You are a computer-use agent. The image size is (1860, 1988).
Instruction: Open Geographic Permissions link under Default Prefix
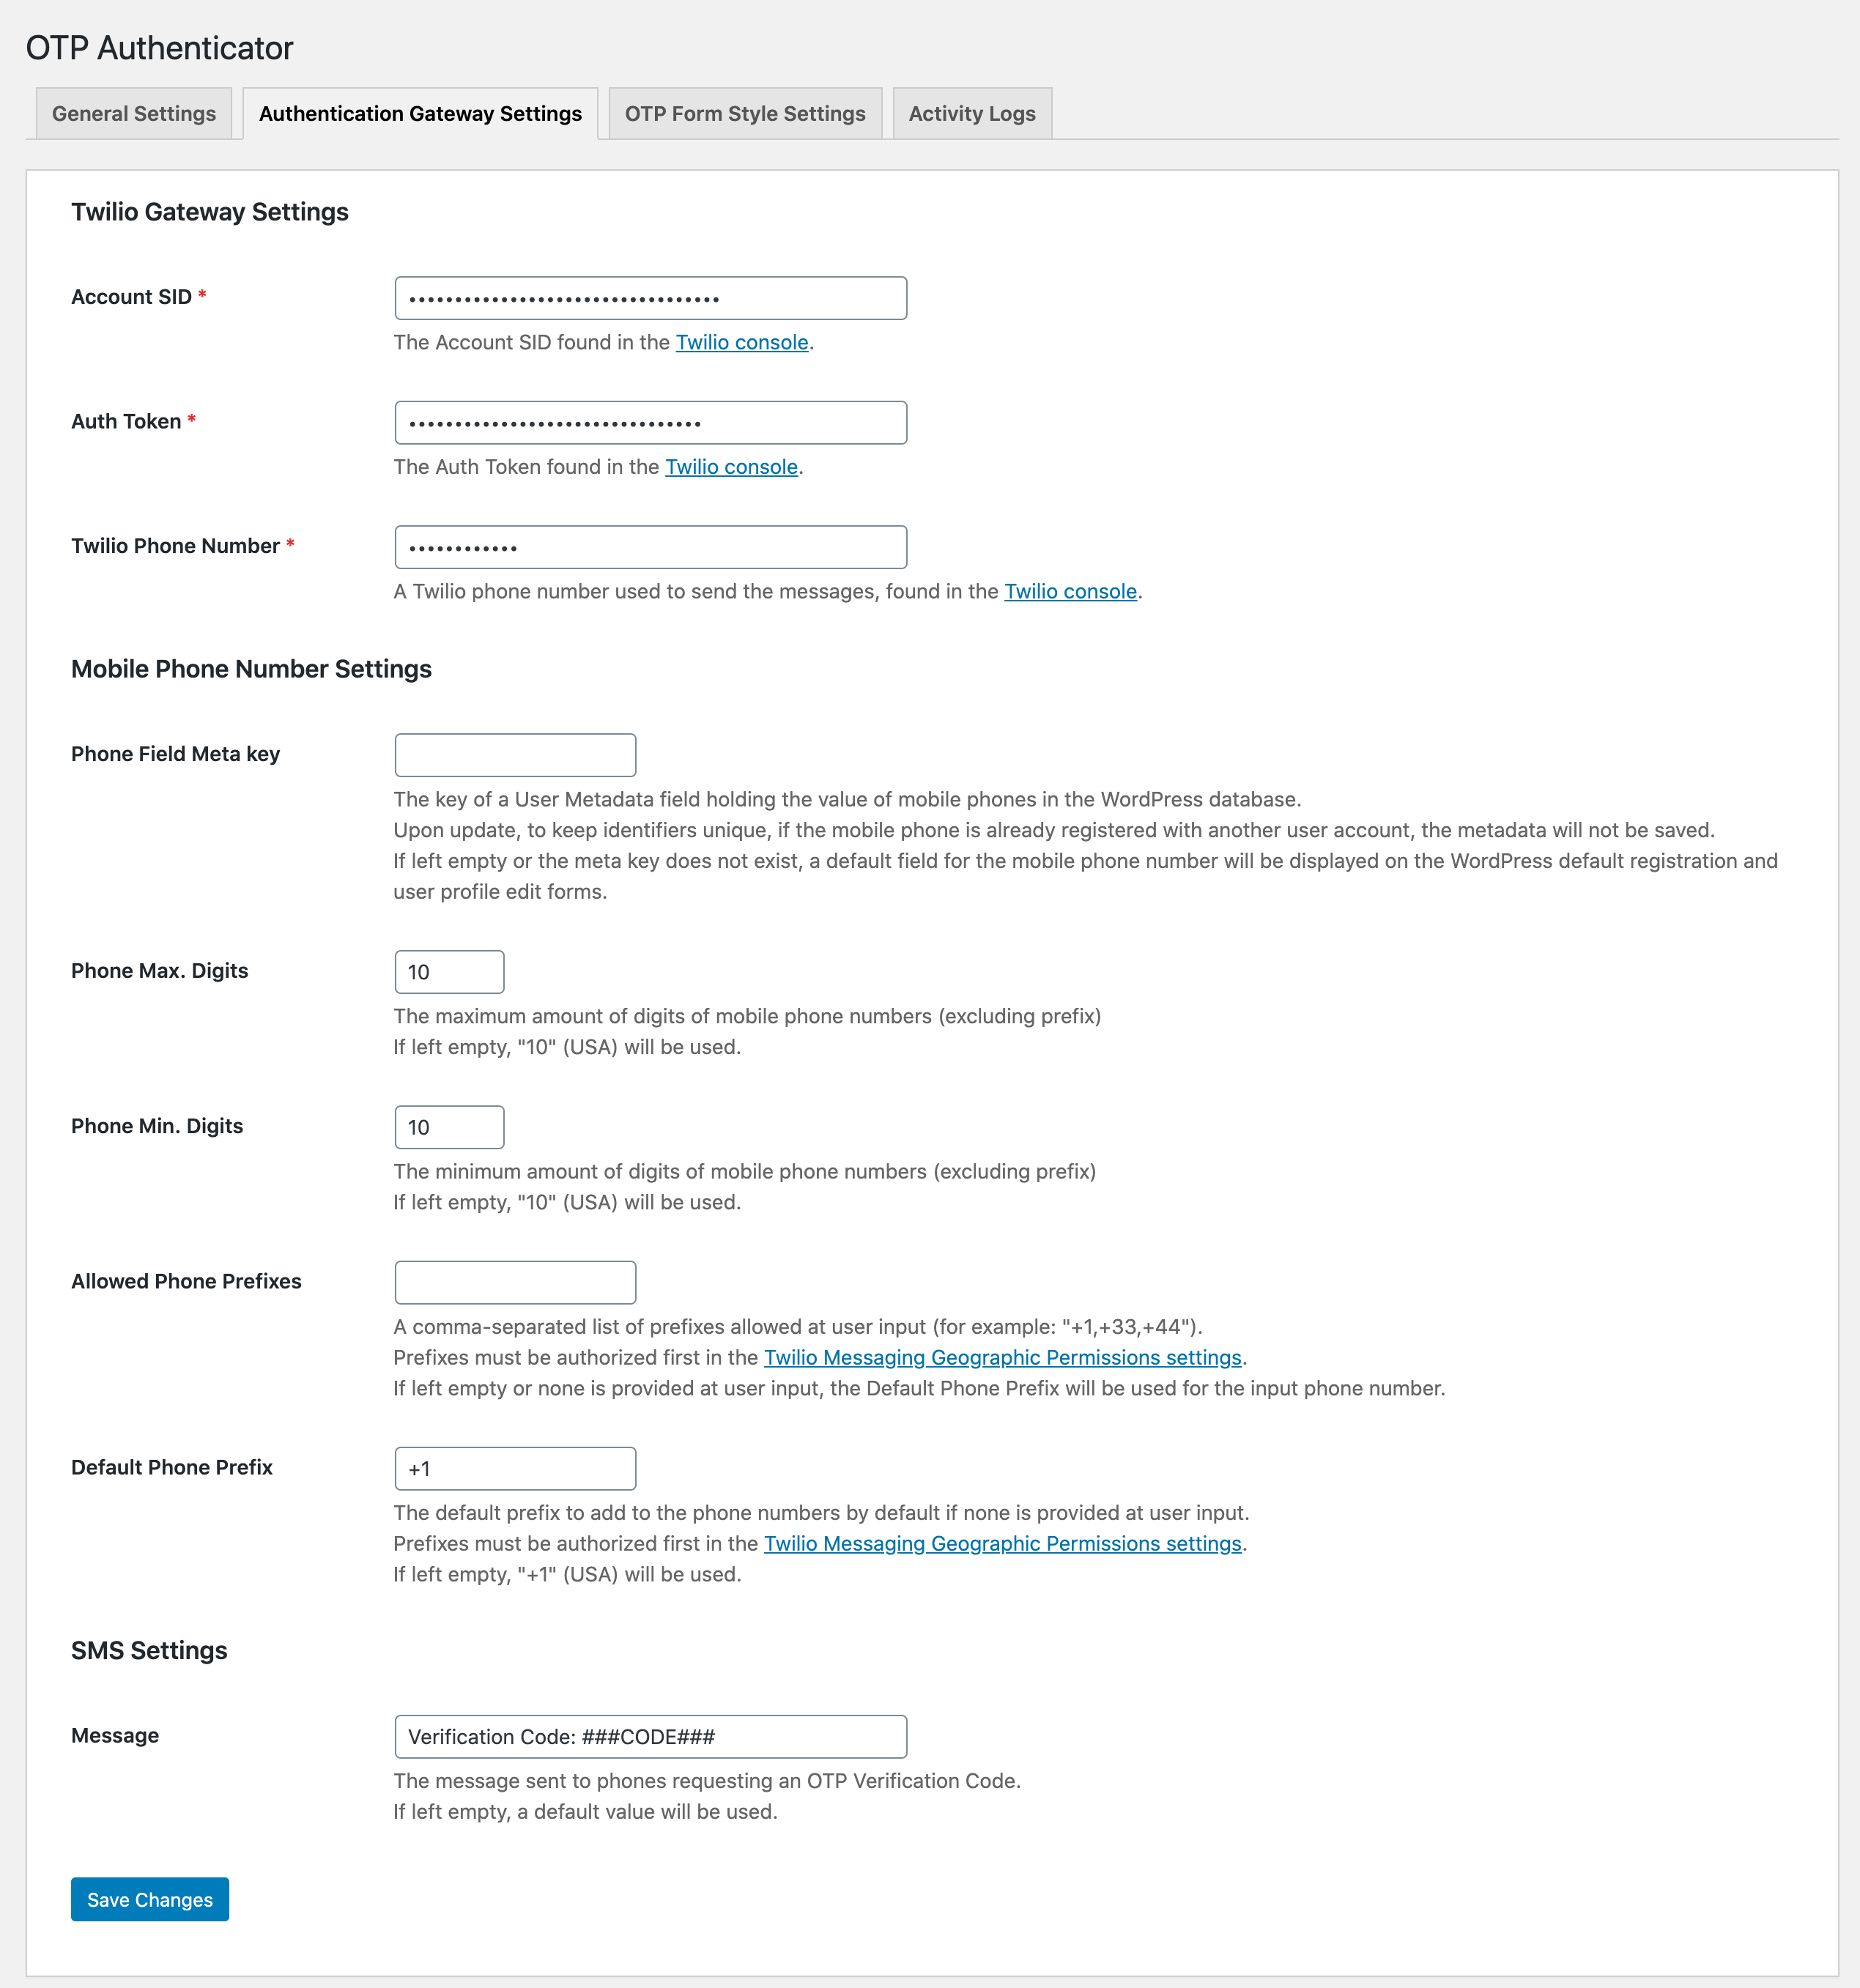(x=1003, y=1543)
